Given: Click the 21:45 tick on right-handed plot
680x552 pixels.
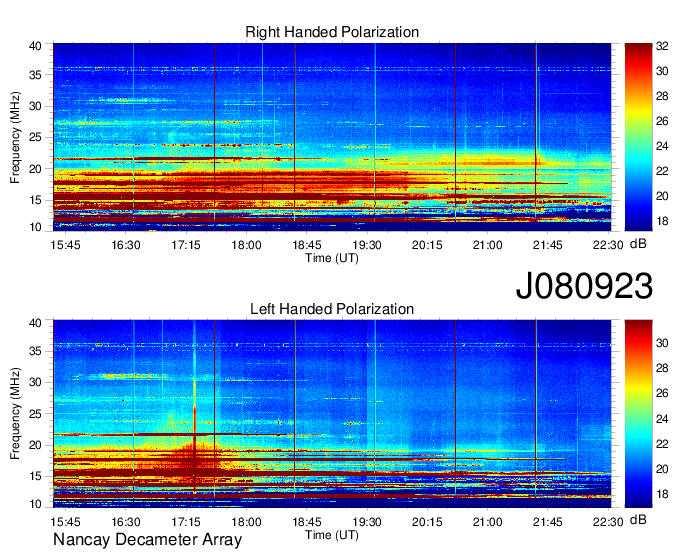Looking at the screenshot, I should pyautogui.click(x=548, y=245).
